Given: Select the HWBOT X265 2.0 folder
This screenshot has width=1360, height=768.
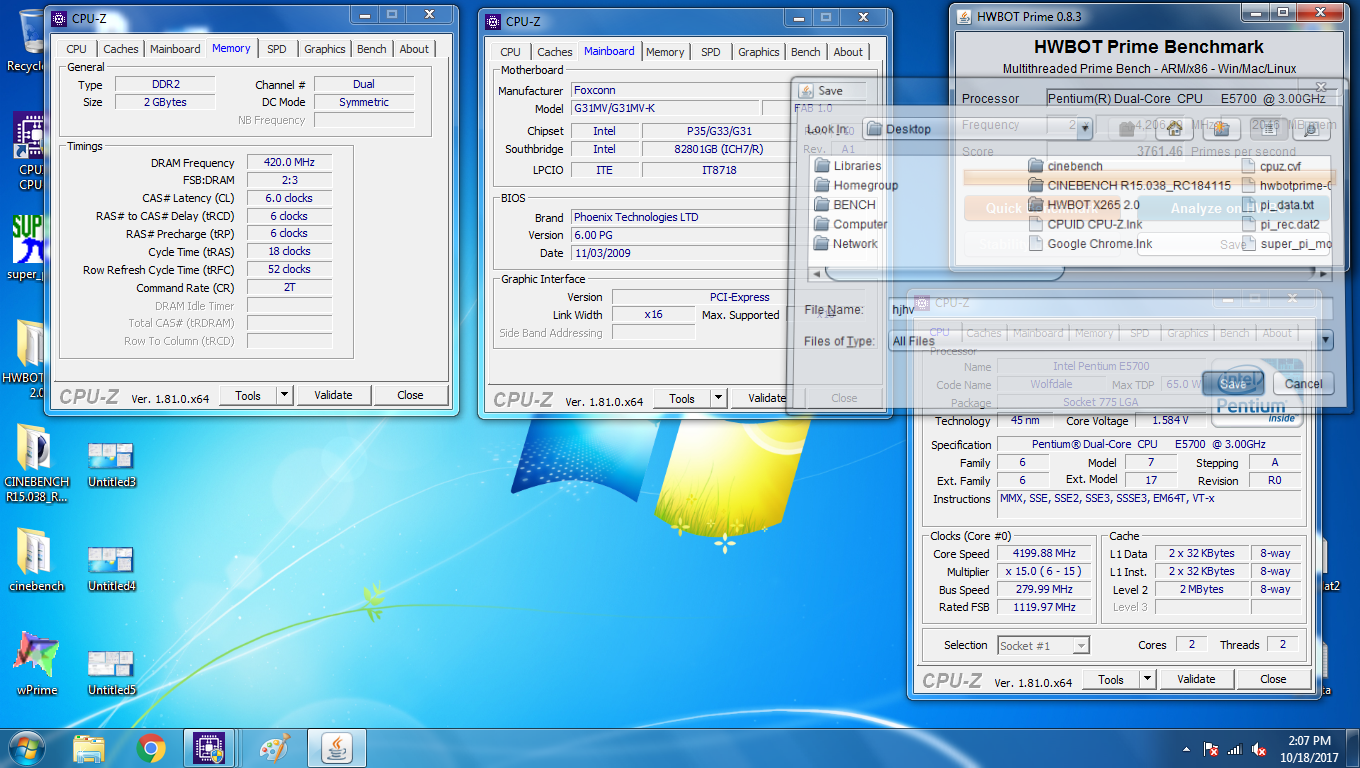Looking at the screenshot, I should 1083,204.
